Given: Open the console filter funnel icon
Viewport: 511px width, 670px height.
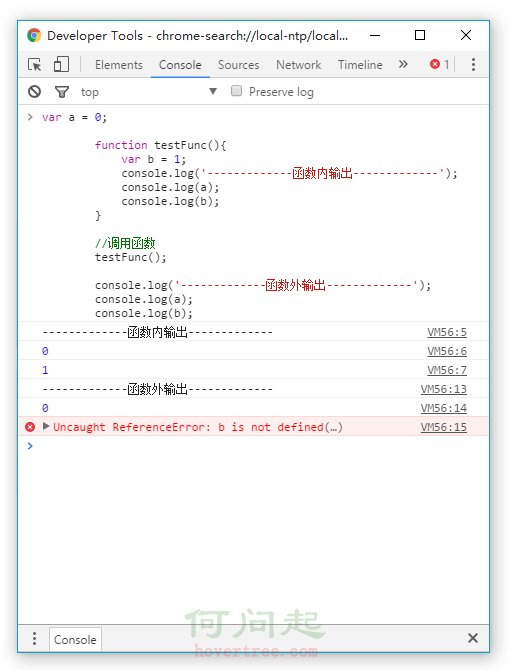Looking at the screenshot, I should [62, 91].
